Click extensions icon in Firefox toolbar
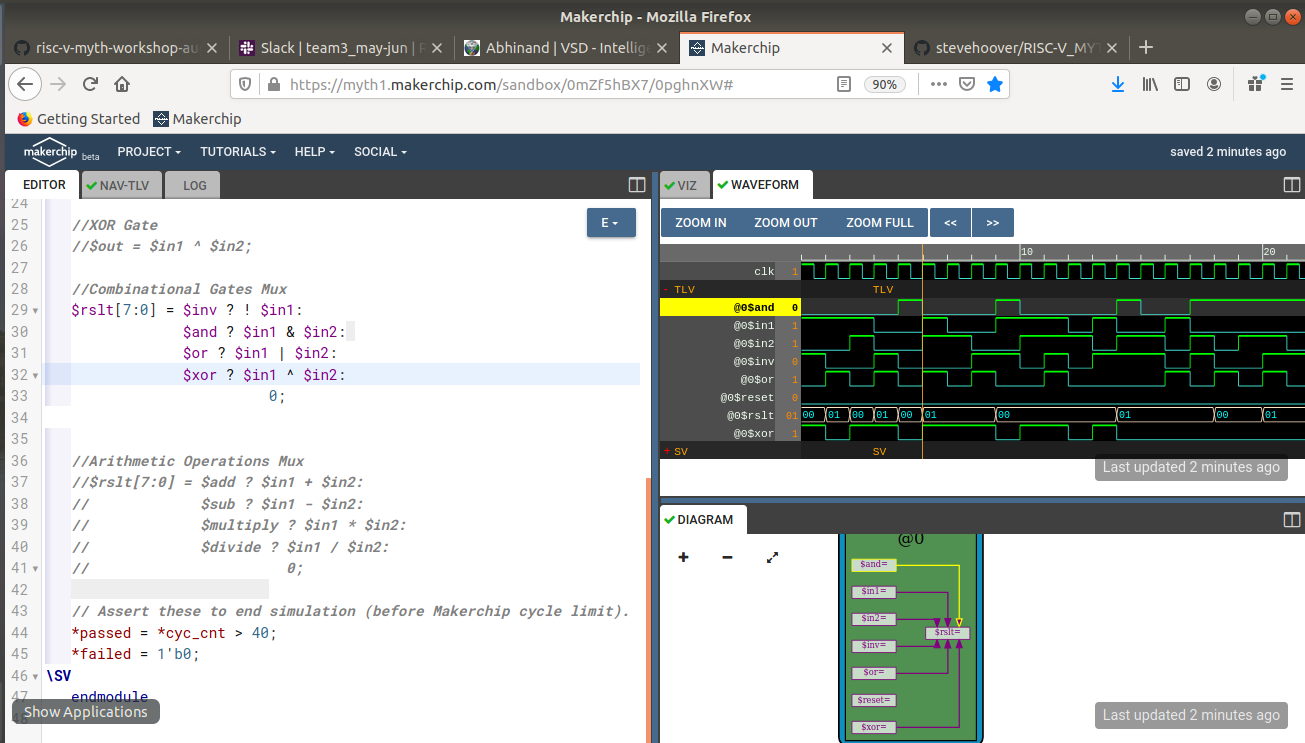The image size is (1305, 743). (x=1255, y=85)
